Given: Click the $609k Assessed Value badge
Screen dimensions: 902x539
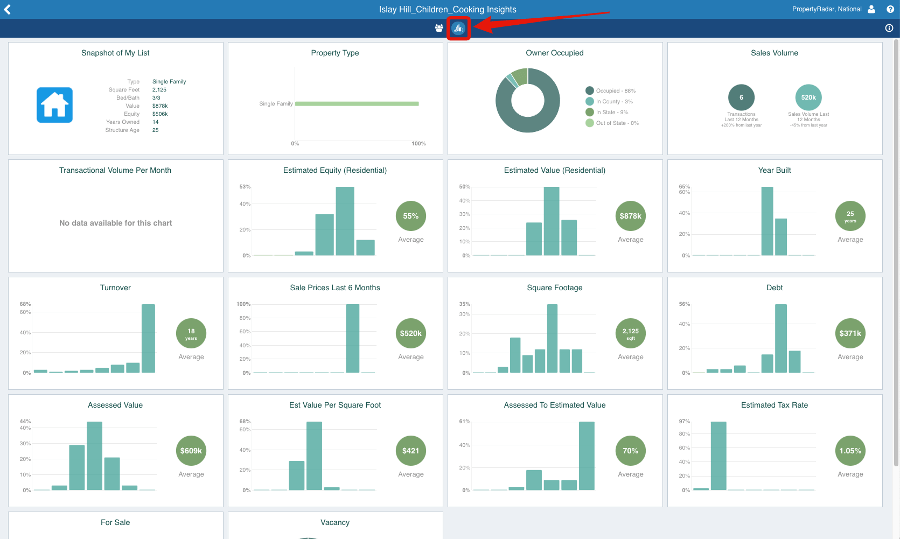Looking at the screenshot, I should pos(191,451).
